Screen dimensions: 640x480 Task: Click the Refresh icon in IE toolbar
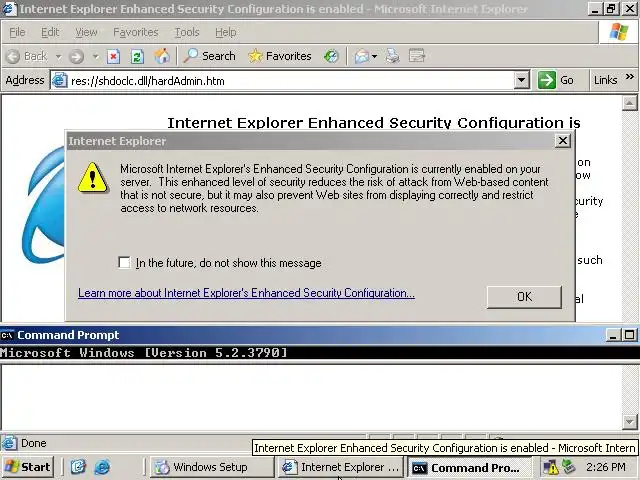[137, 56]
